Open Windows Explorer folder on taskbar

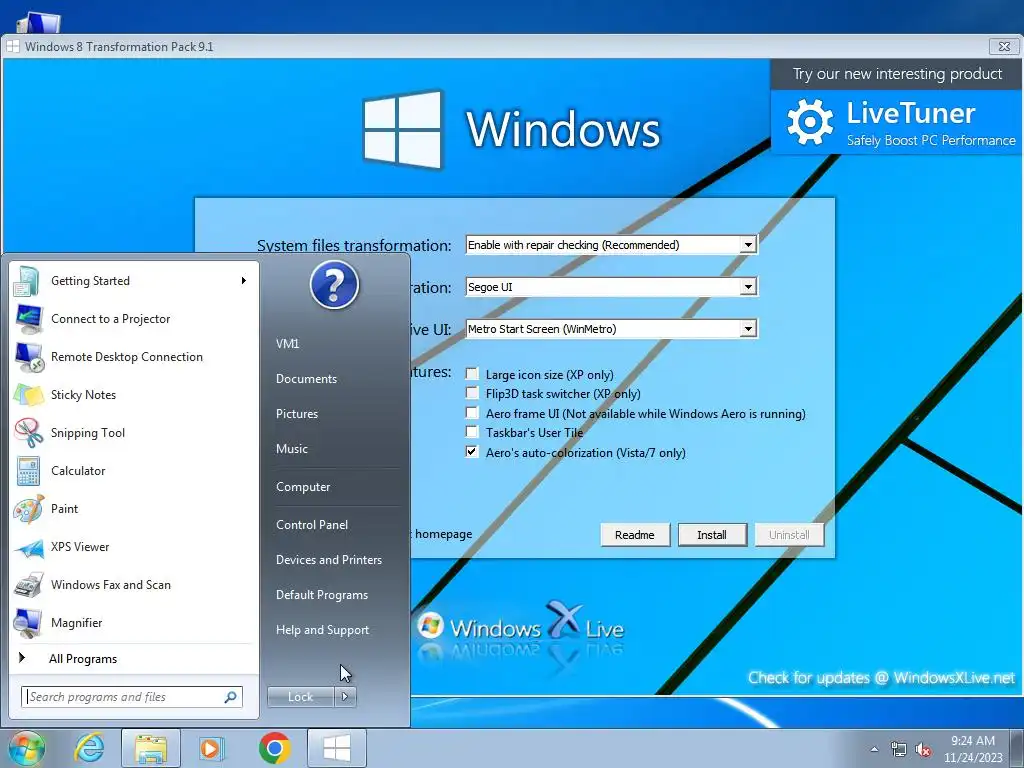[150, 748]
